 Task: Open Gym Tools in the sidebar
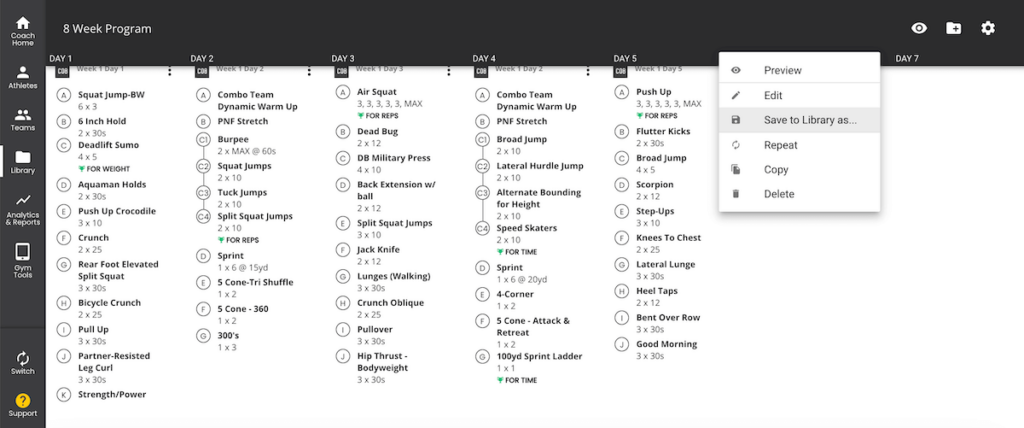22,258
